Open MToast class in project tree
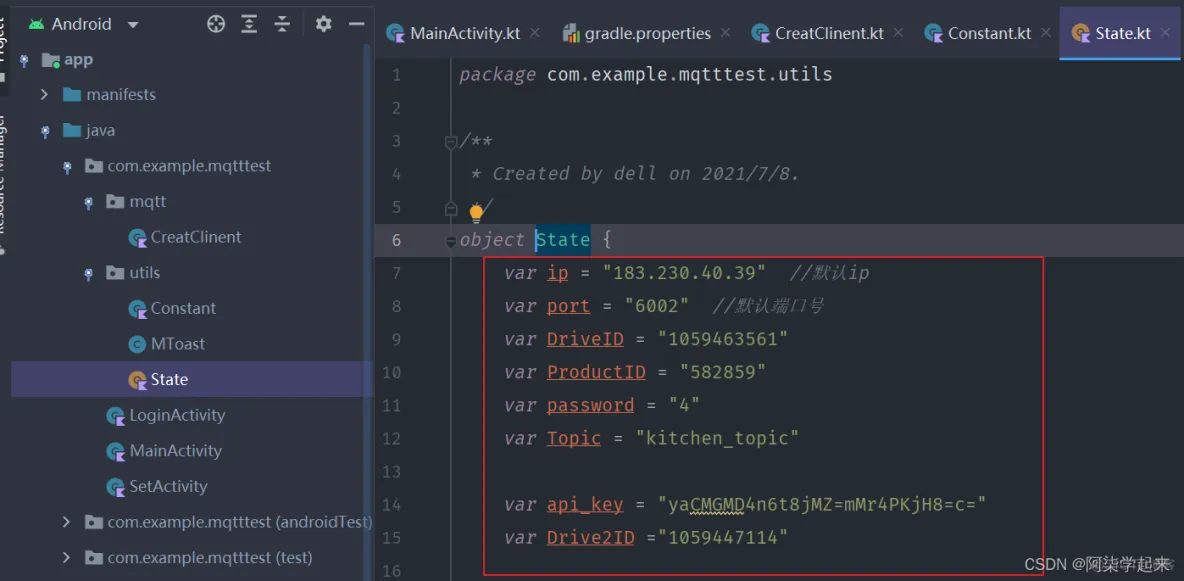 (177, 344)
